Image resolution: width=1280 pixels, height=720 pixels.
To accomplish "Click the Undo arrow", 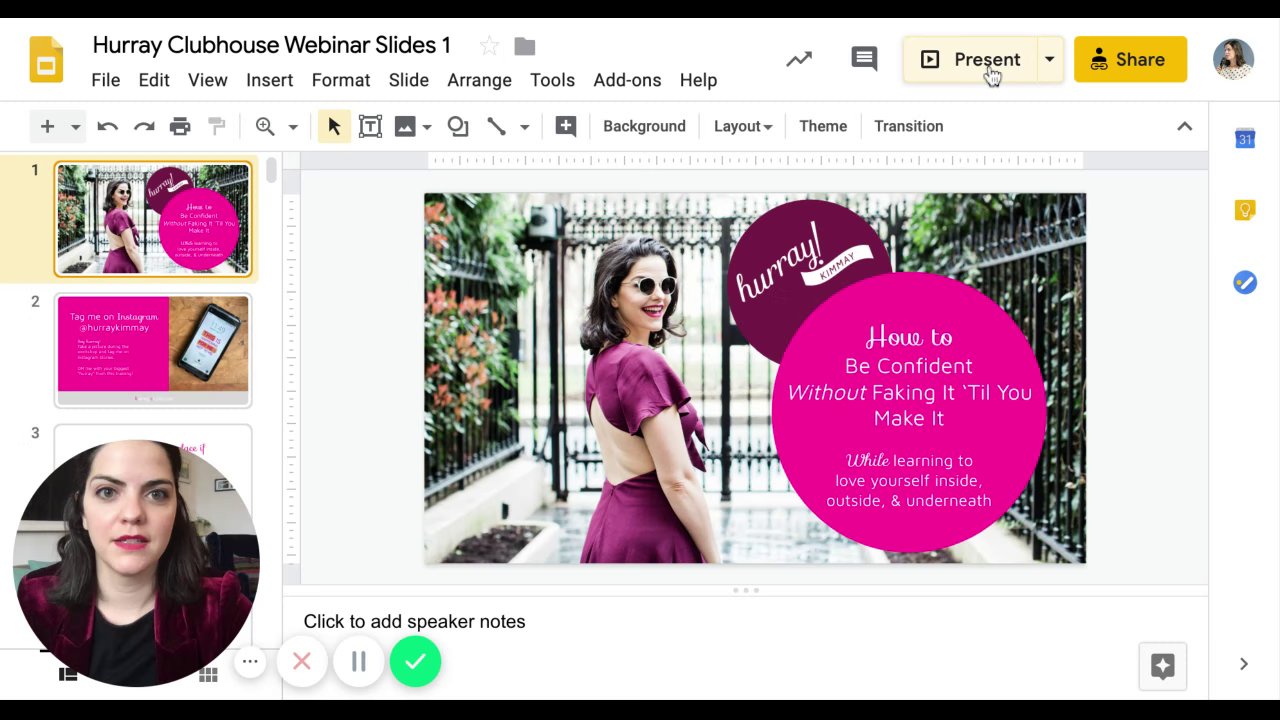I will (107, 126).
